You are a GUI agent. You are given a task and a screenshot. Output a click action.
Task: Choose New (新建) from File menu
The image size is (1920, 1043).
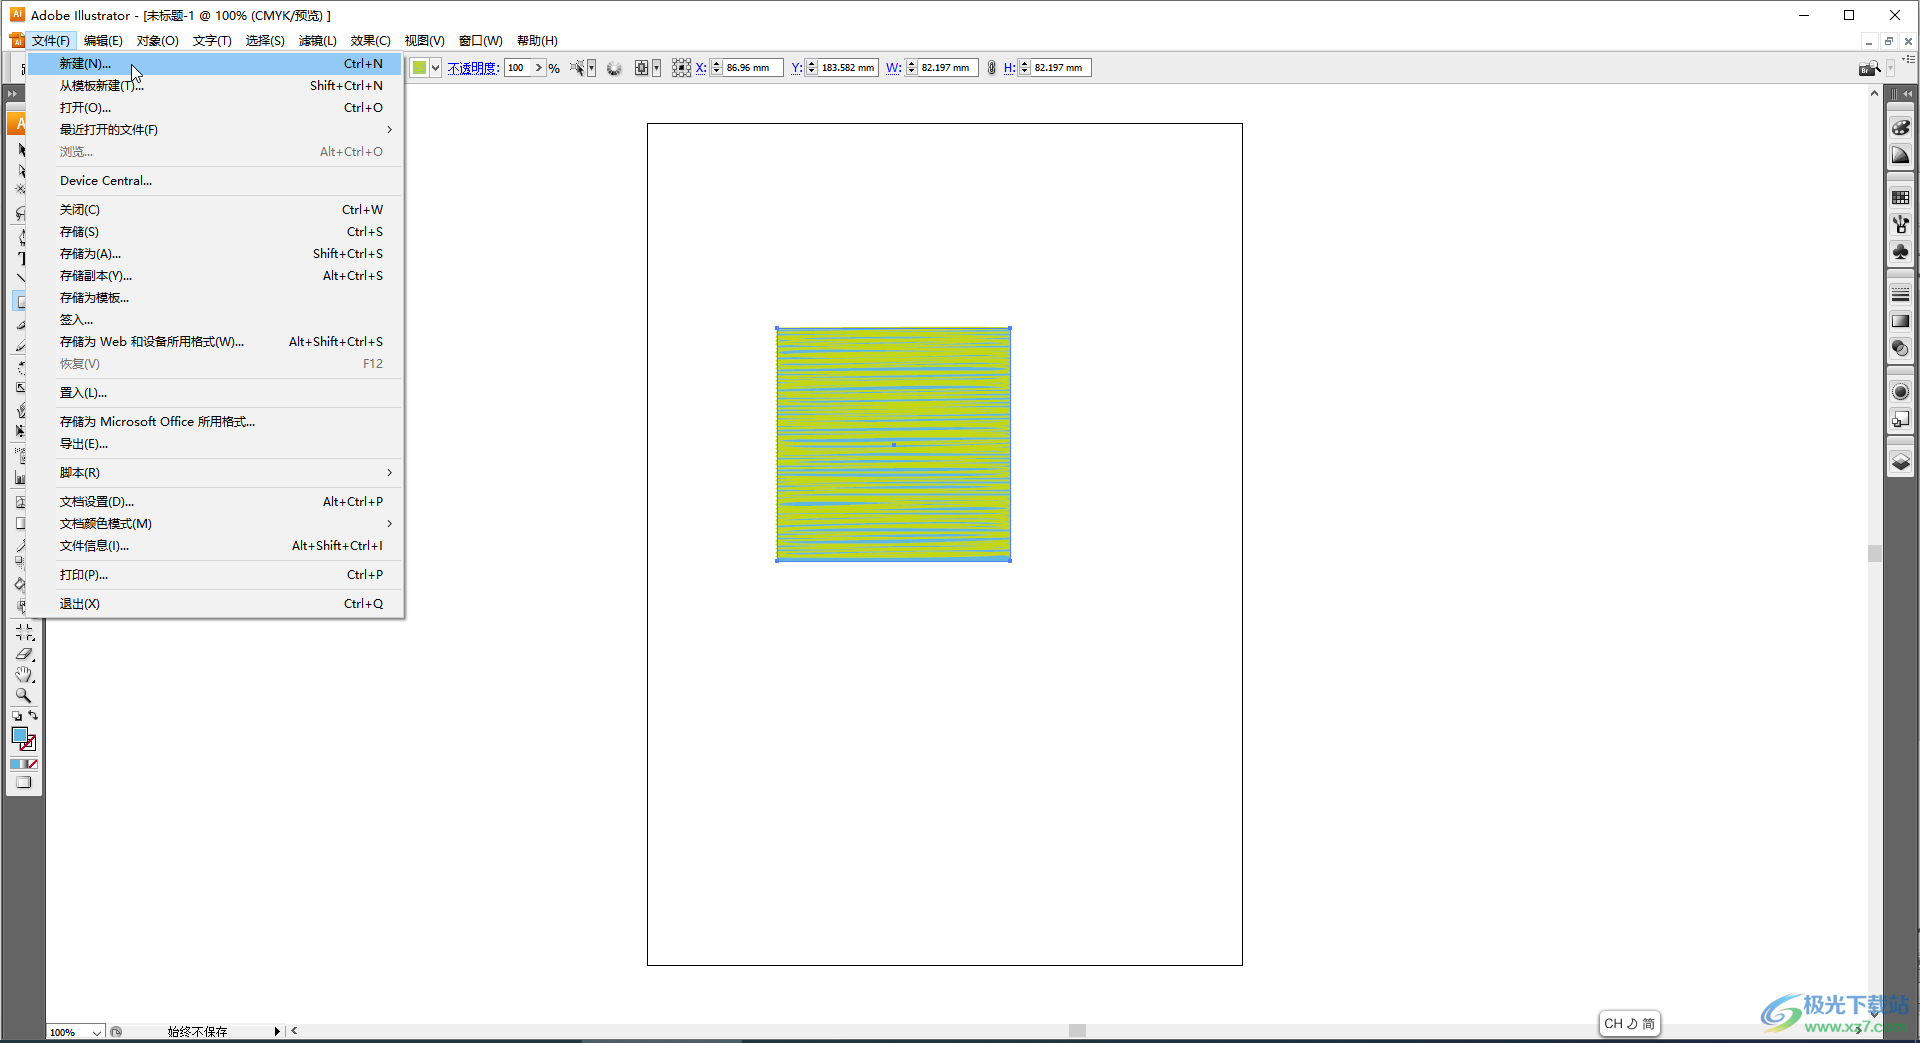[x=215, y=64]
